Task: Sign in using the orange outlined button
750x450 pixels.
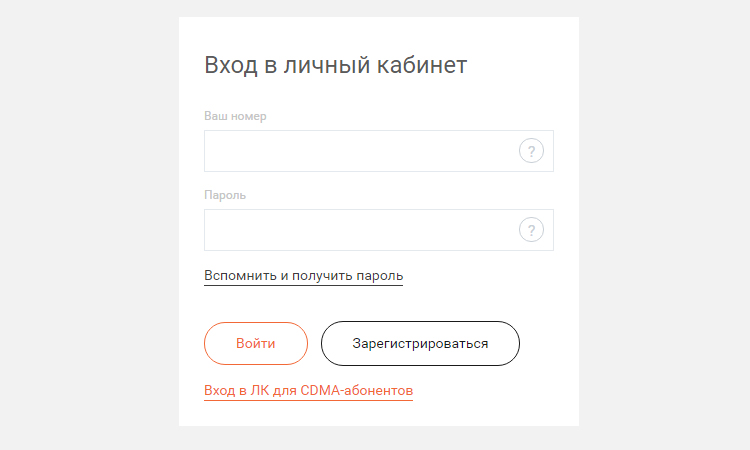Action: point(256,343)
